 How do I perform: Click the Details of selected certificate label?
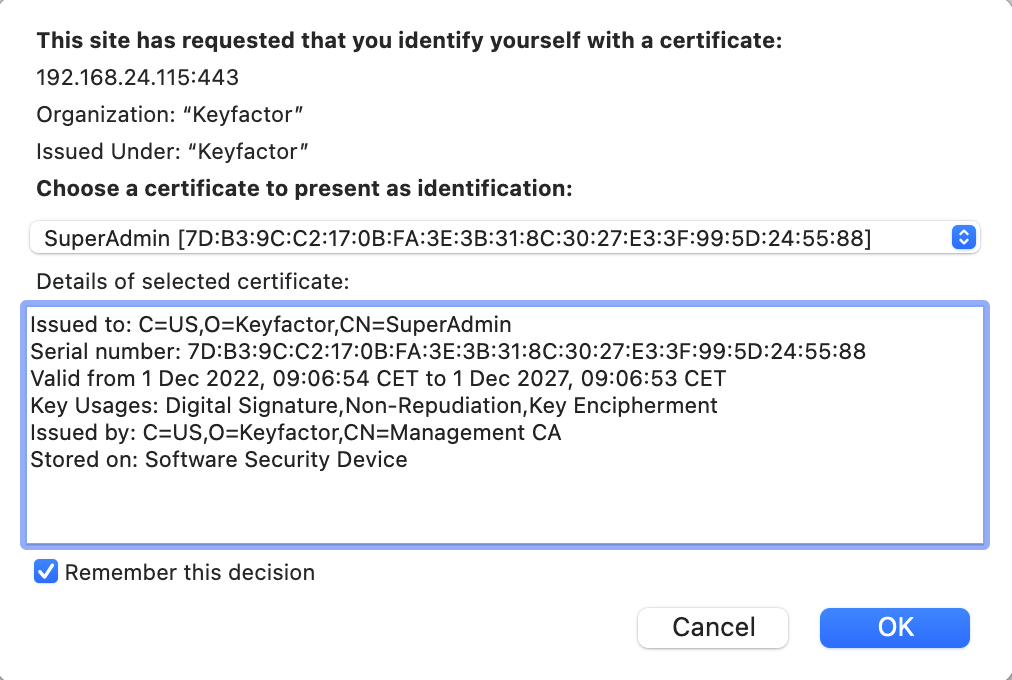tap(193, 282)
